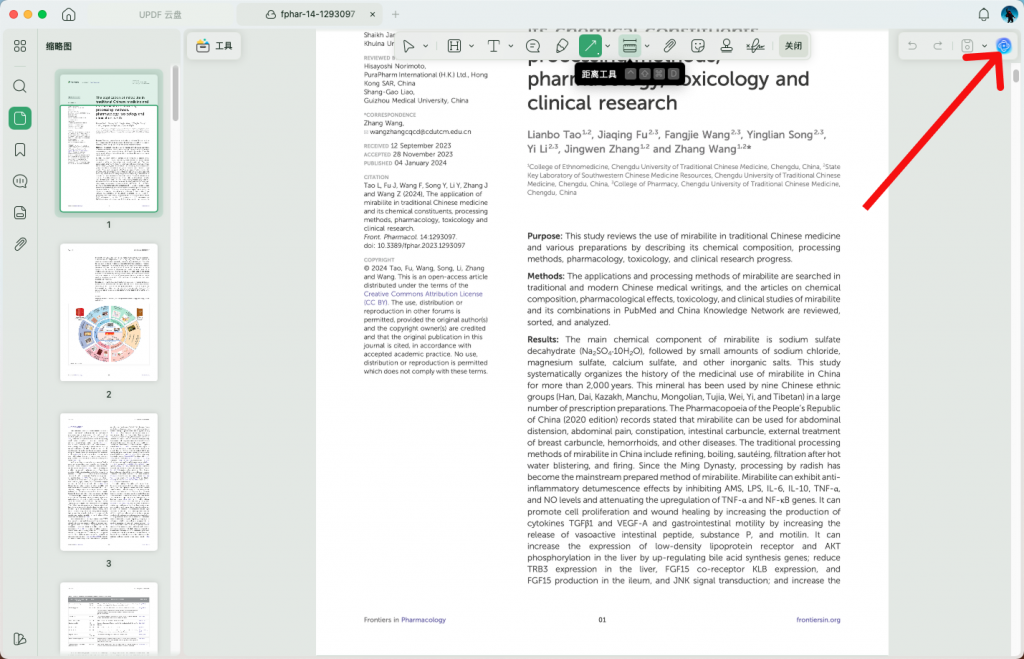Save the document
The image size is (1024, 659).
coord(967,46)
